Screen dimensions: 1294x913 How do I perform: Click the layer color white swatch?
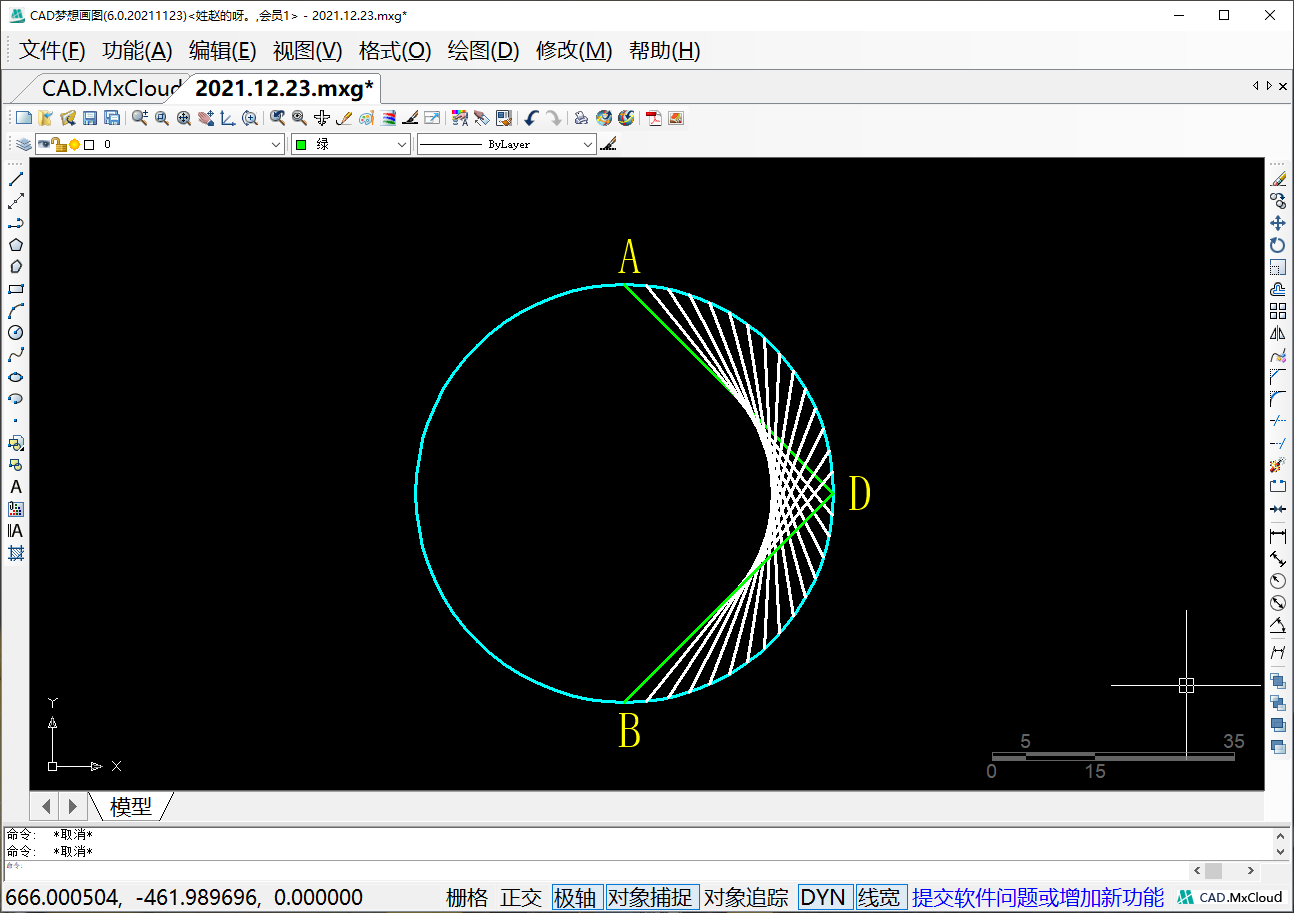pos(89,145)
